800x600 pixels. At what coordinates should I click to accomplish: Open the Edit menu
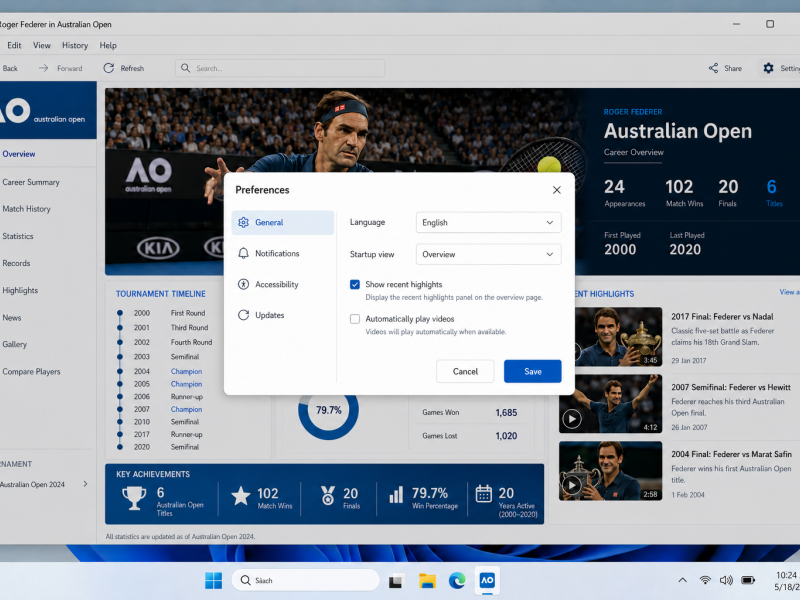point(14,45)
